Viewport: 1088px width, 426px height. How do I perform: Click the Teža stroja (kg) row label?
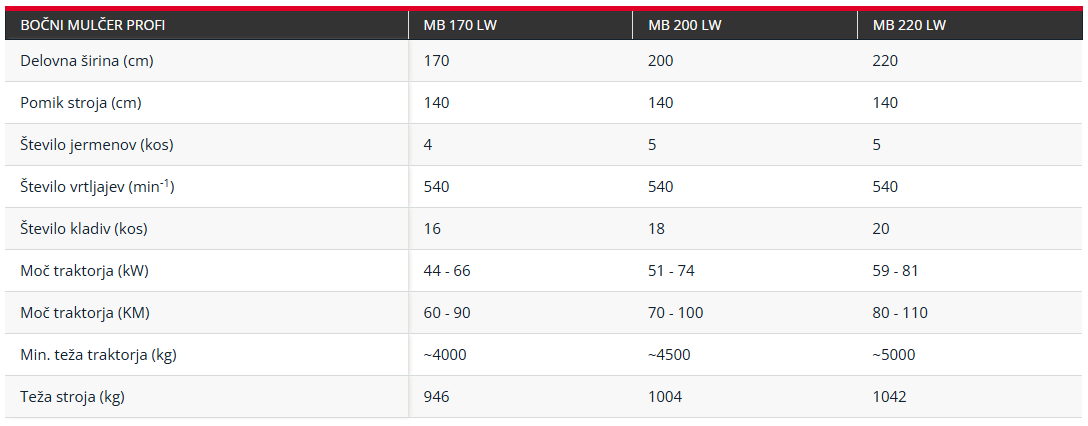click(x=72, y=397)
